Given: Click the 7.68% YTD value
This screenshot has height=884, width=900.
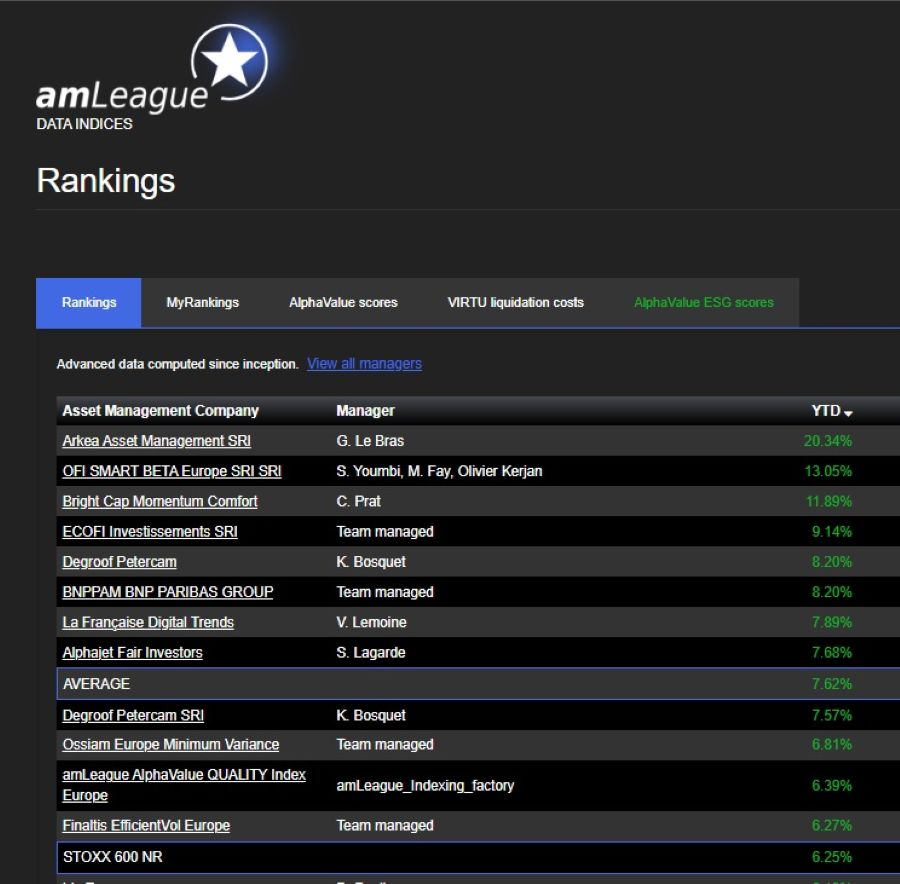Looking at the screenshot, I should (x=832, y=653).
